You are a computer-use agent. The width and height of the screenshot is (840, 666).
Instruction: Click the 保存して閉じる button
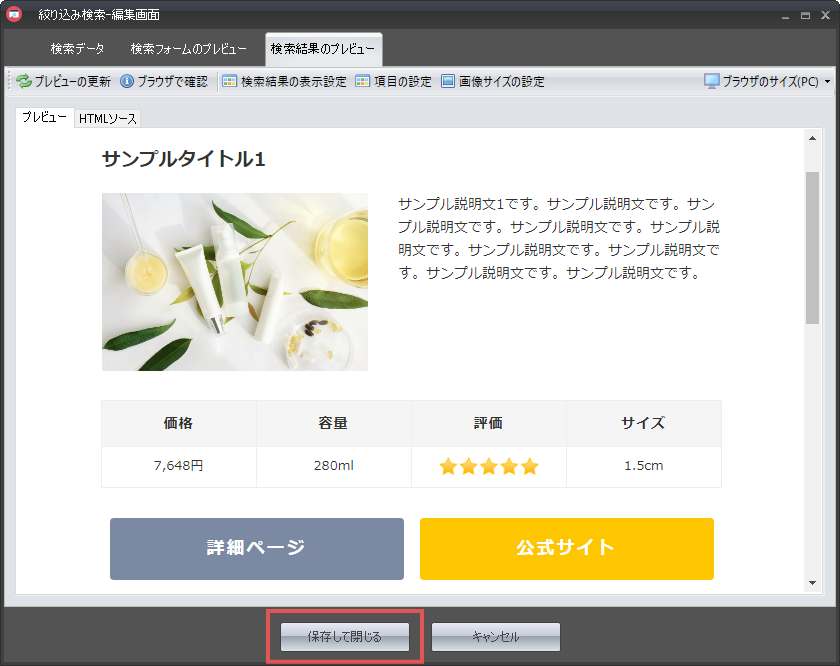[x=345, y=636]
